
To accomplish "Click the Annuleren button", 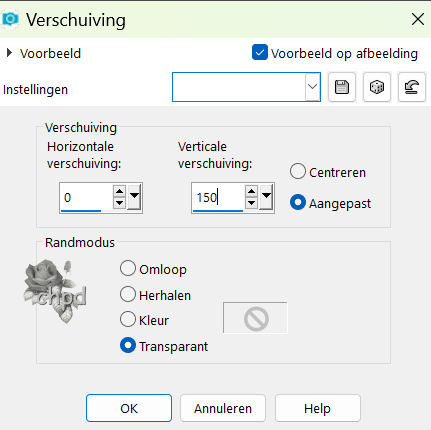I will 223,408.
